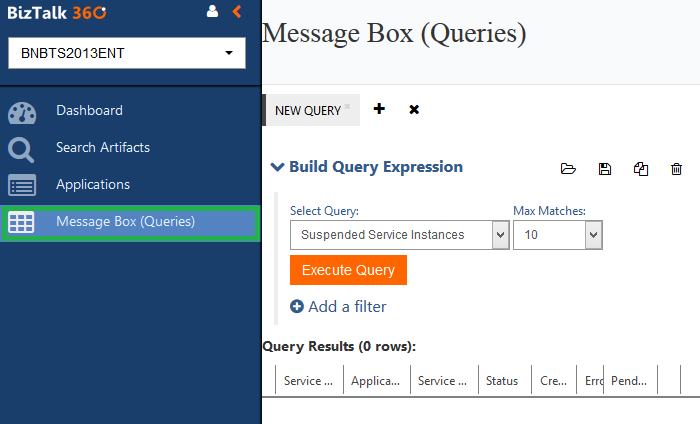
Task: Collapse the sidebar with orange arrow
Action: click(237, 12)
